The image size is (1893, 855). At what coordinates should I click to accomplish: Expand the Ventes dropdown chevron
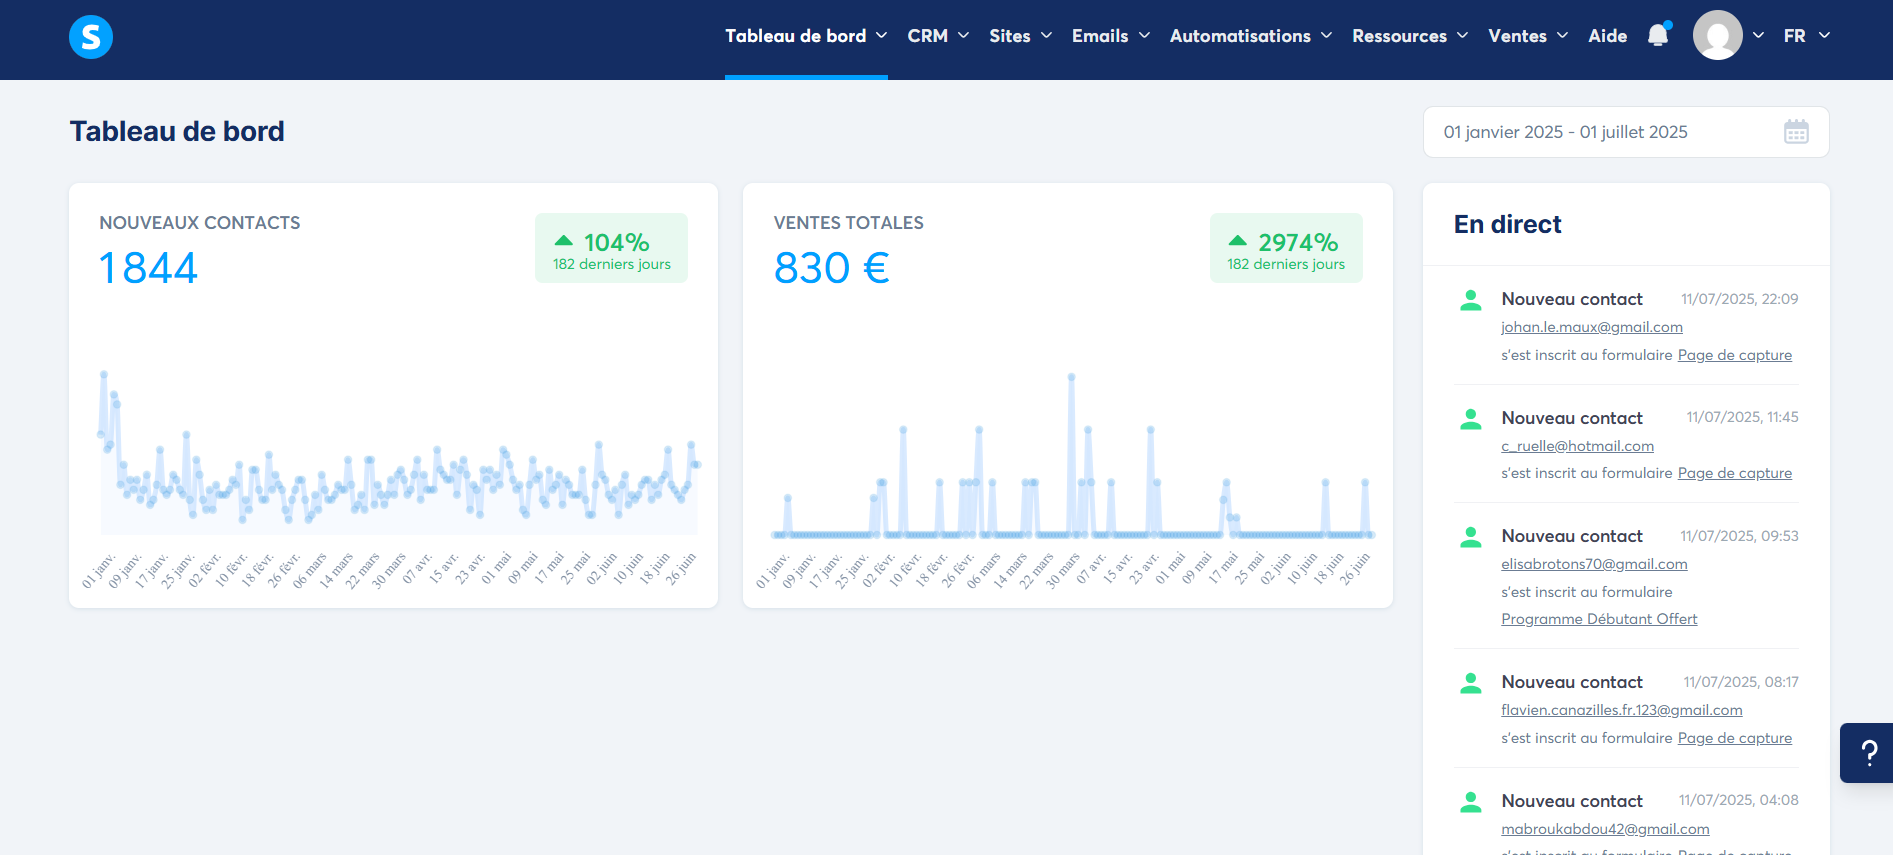point(1562,36)
